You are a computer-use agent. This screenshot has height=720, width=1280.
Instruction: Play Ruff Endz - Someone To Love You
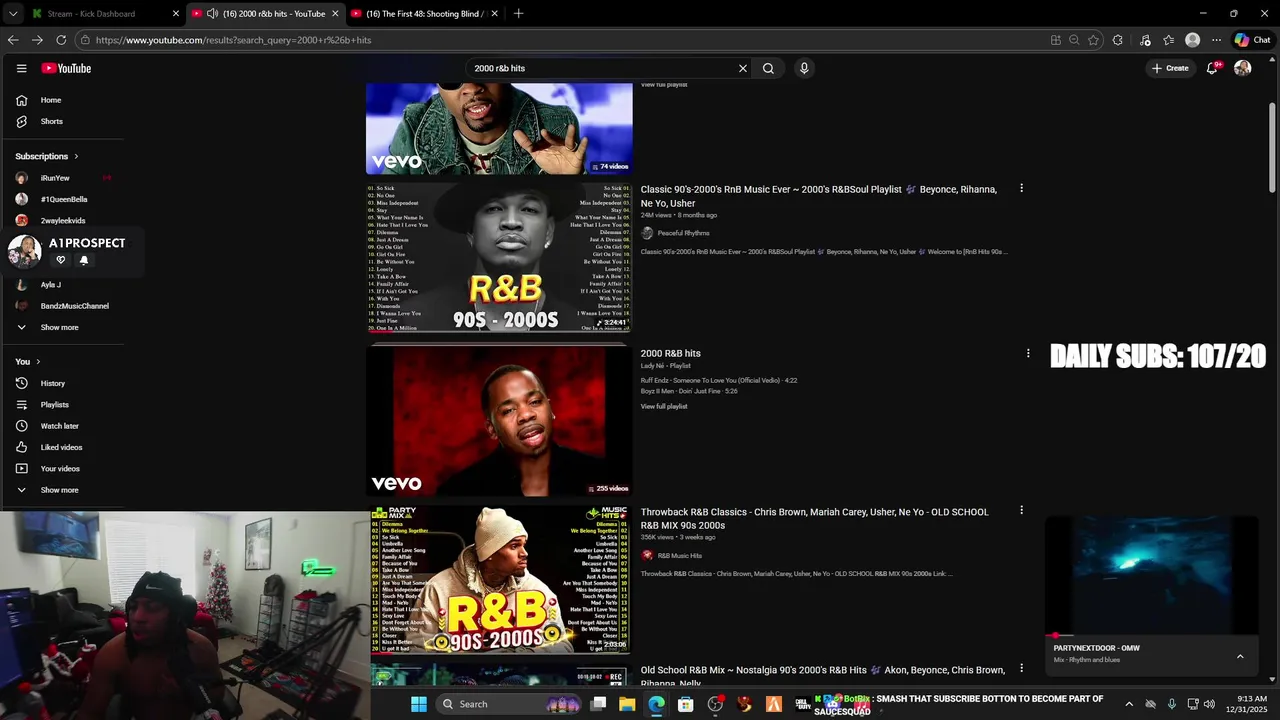click(719, 380)
